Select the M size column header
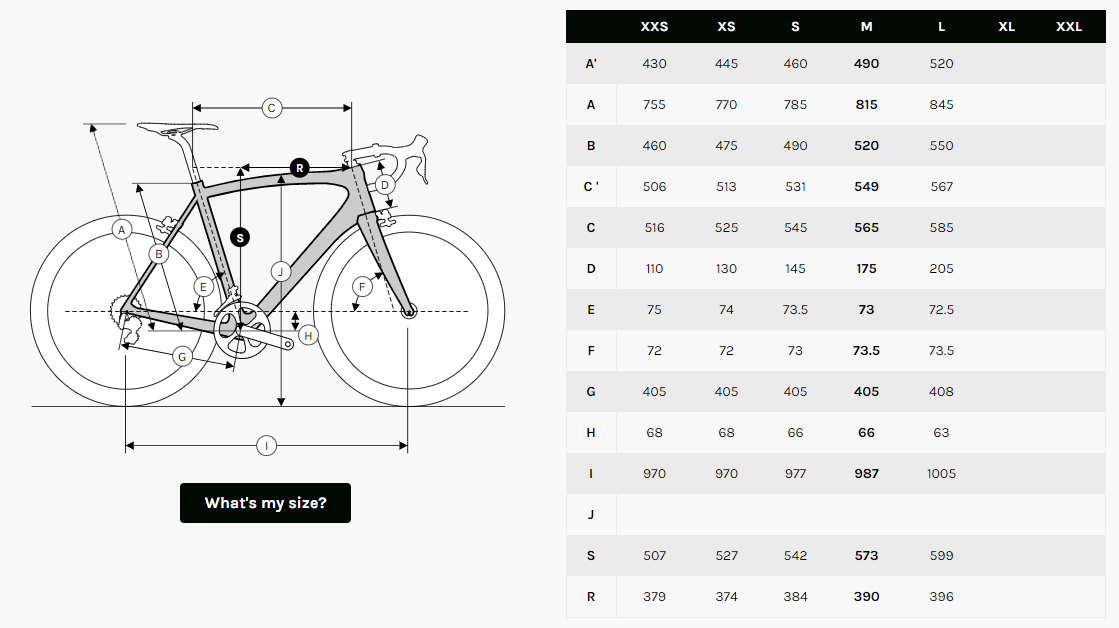Screen dimensions: 1119x628 (x=866, y=27)
